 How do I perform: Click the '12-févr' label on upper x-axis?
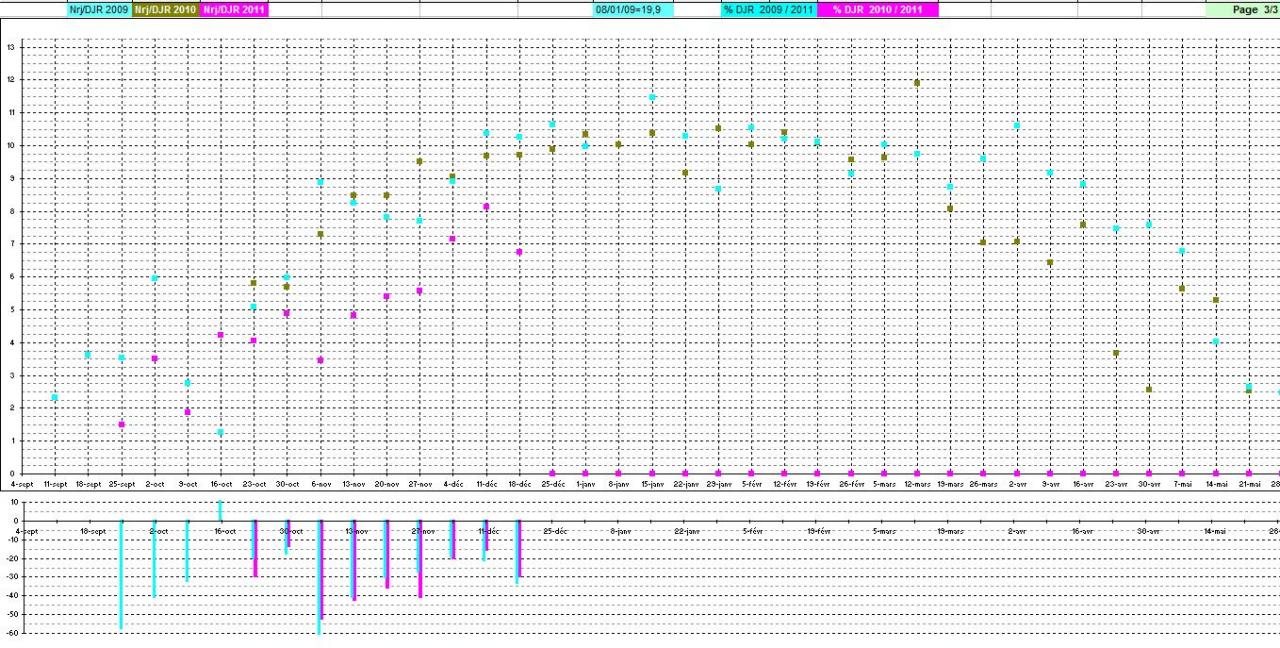pos(784,483)
